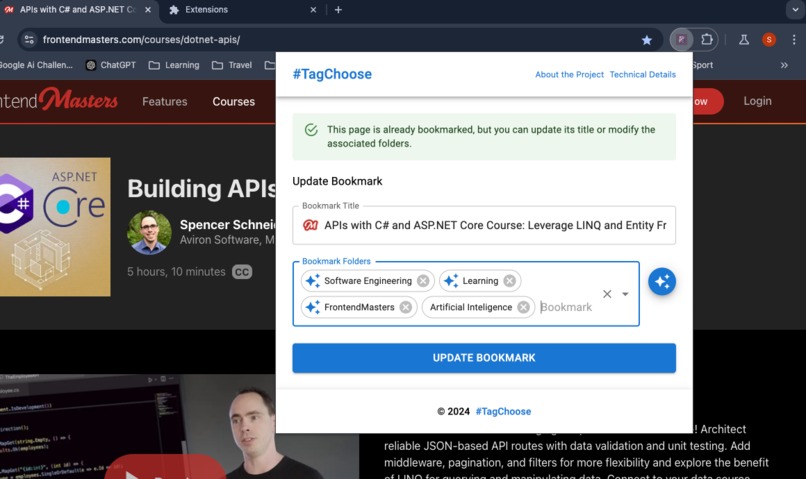
Task: Click the Bookmark Title input field
Action: point(484,225)
